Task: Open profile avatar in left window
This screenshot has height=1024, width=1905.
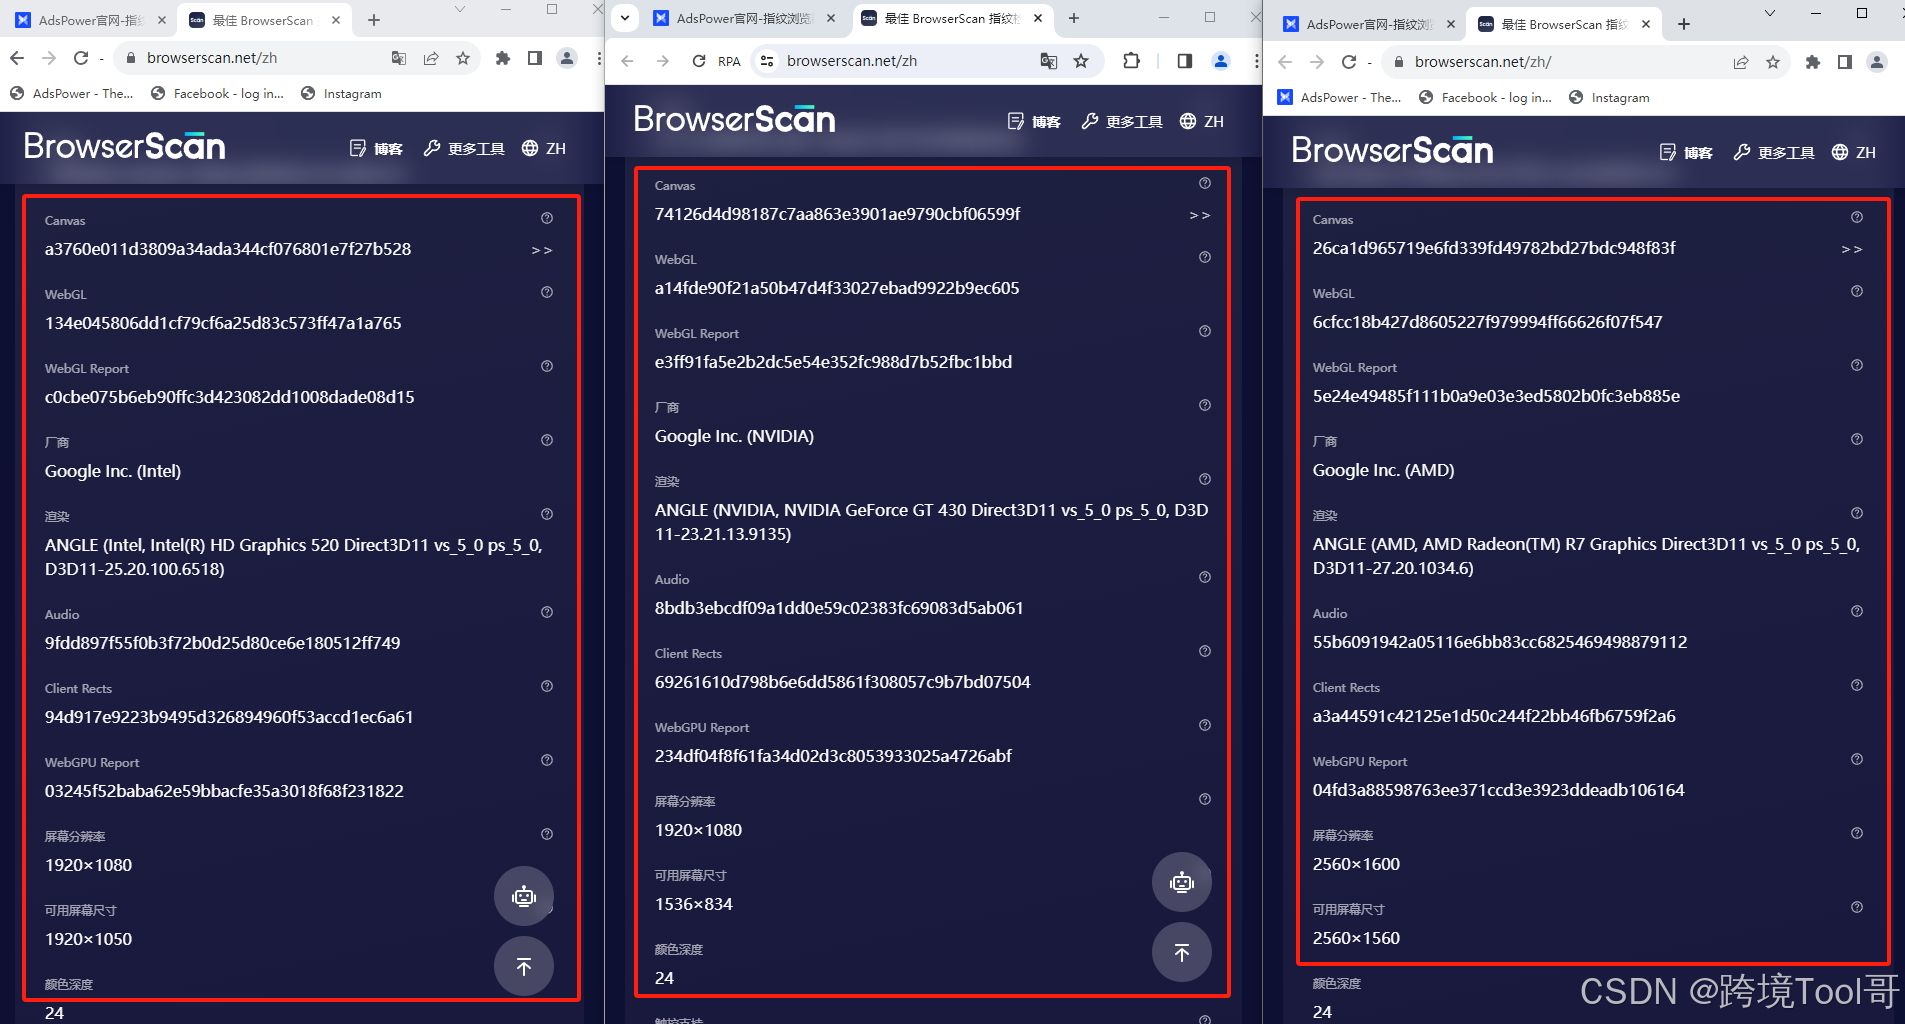Action: click(567, 58)
